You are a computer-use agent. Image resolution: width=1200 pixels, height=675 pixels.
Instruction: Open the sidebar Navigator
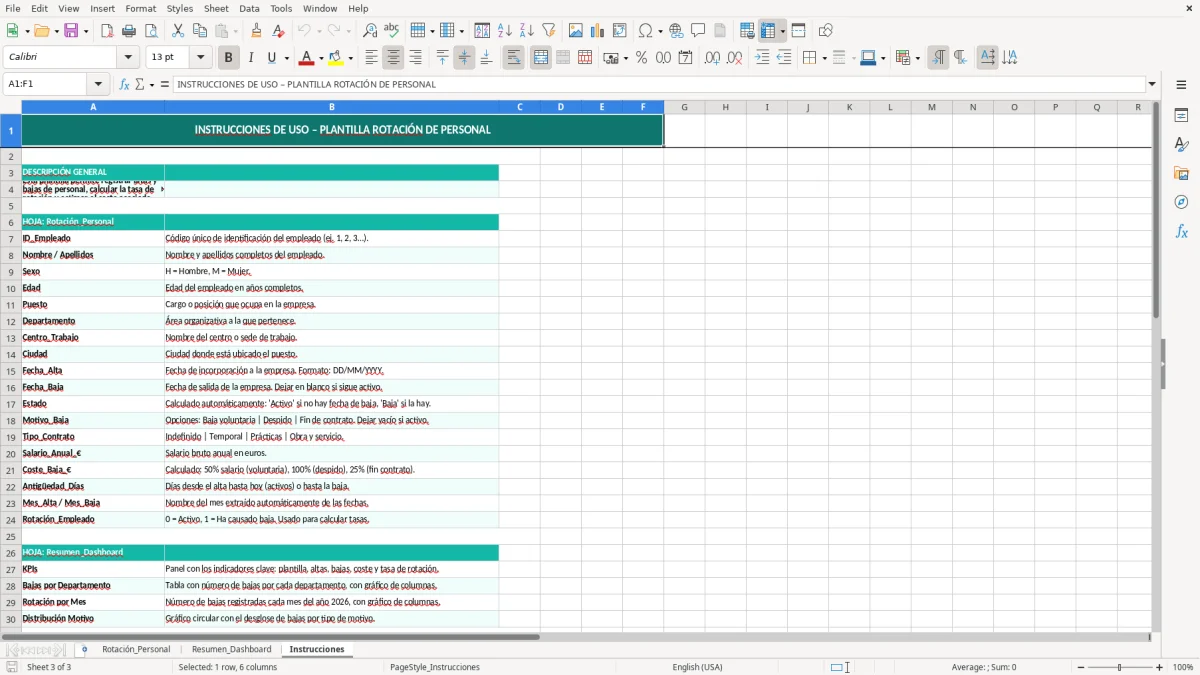click(1181, 203)
